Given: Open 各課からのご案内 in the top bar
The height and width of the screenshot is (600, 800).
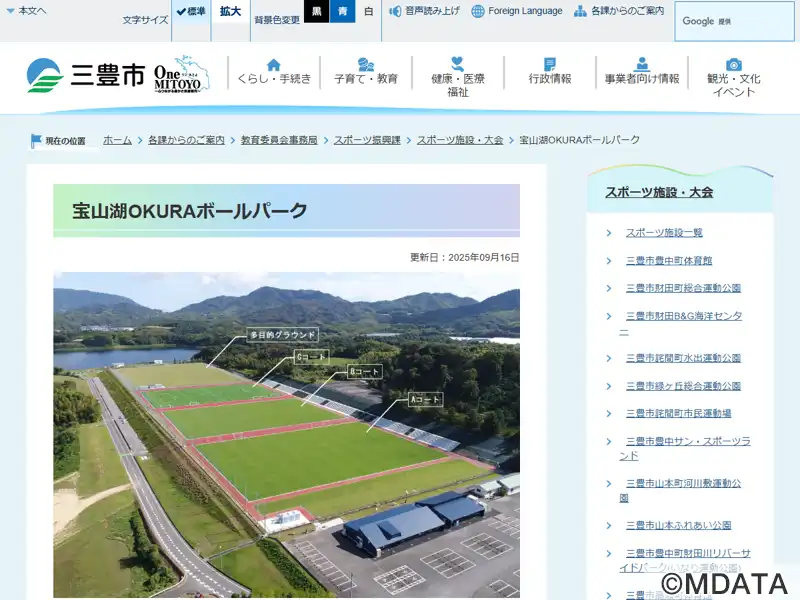Looking at the screenshot, I should 619,11.
